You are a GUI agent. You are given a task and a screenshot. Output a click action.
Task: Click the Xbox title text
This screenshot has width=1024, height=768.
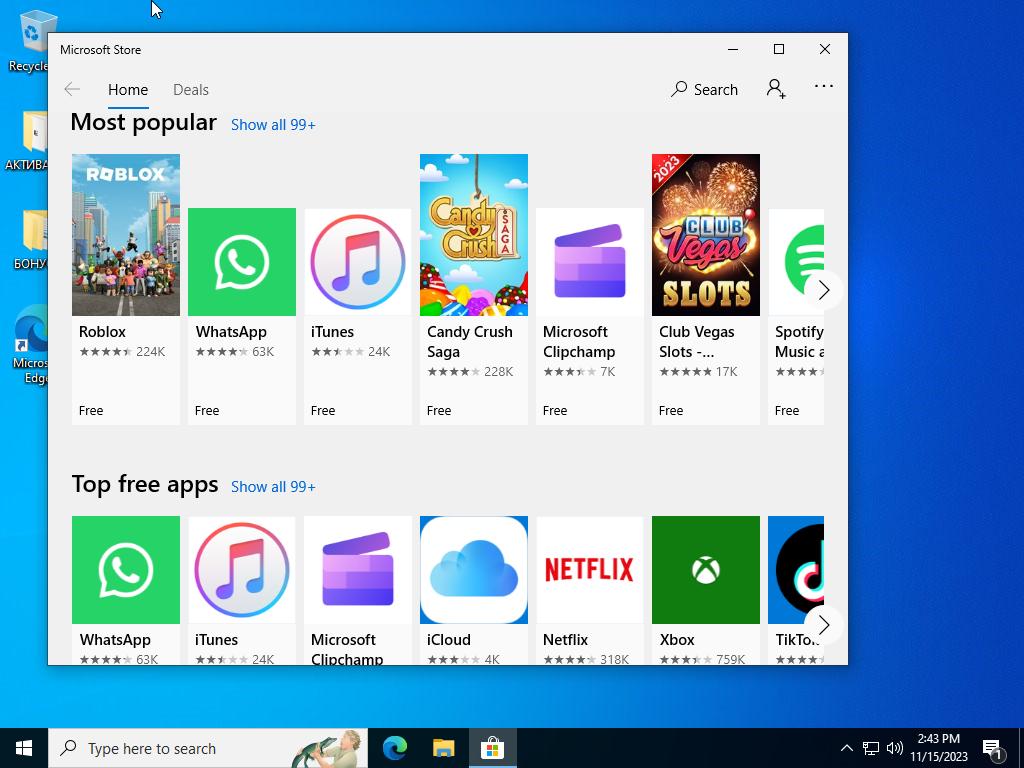(x=677, y=639)
